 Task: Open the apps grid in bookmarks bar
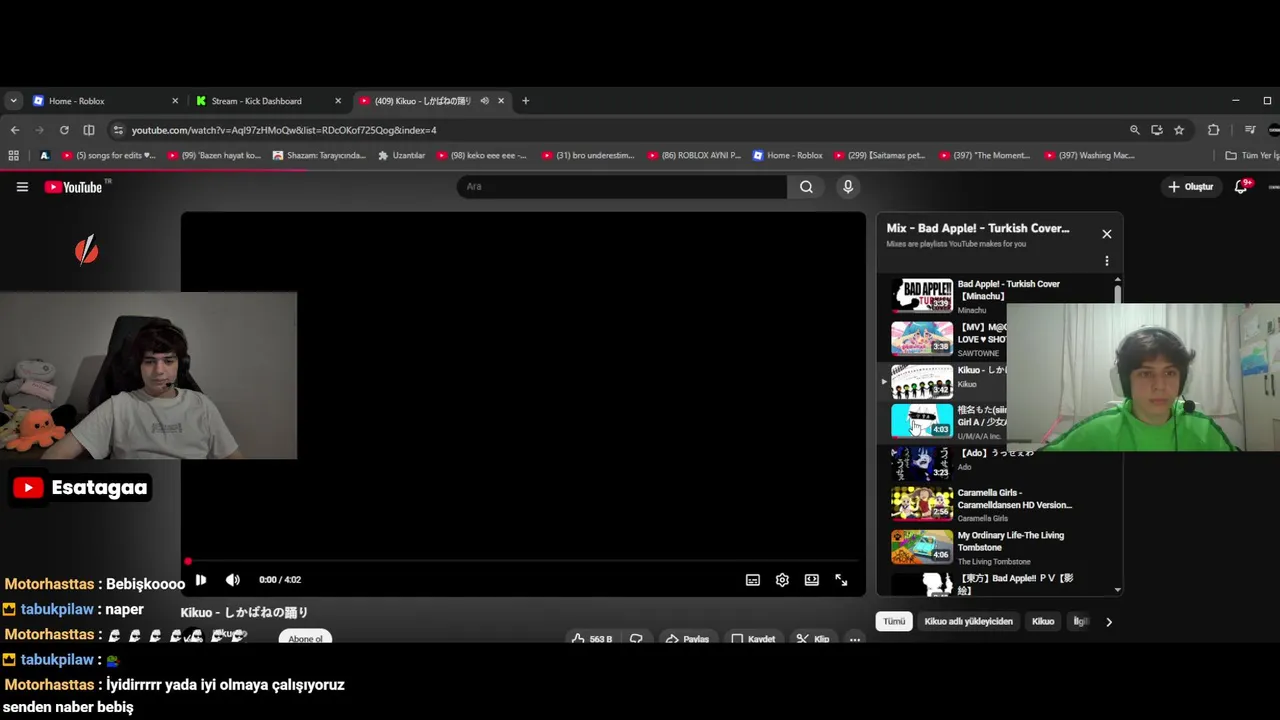pos(13,155)
